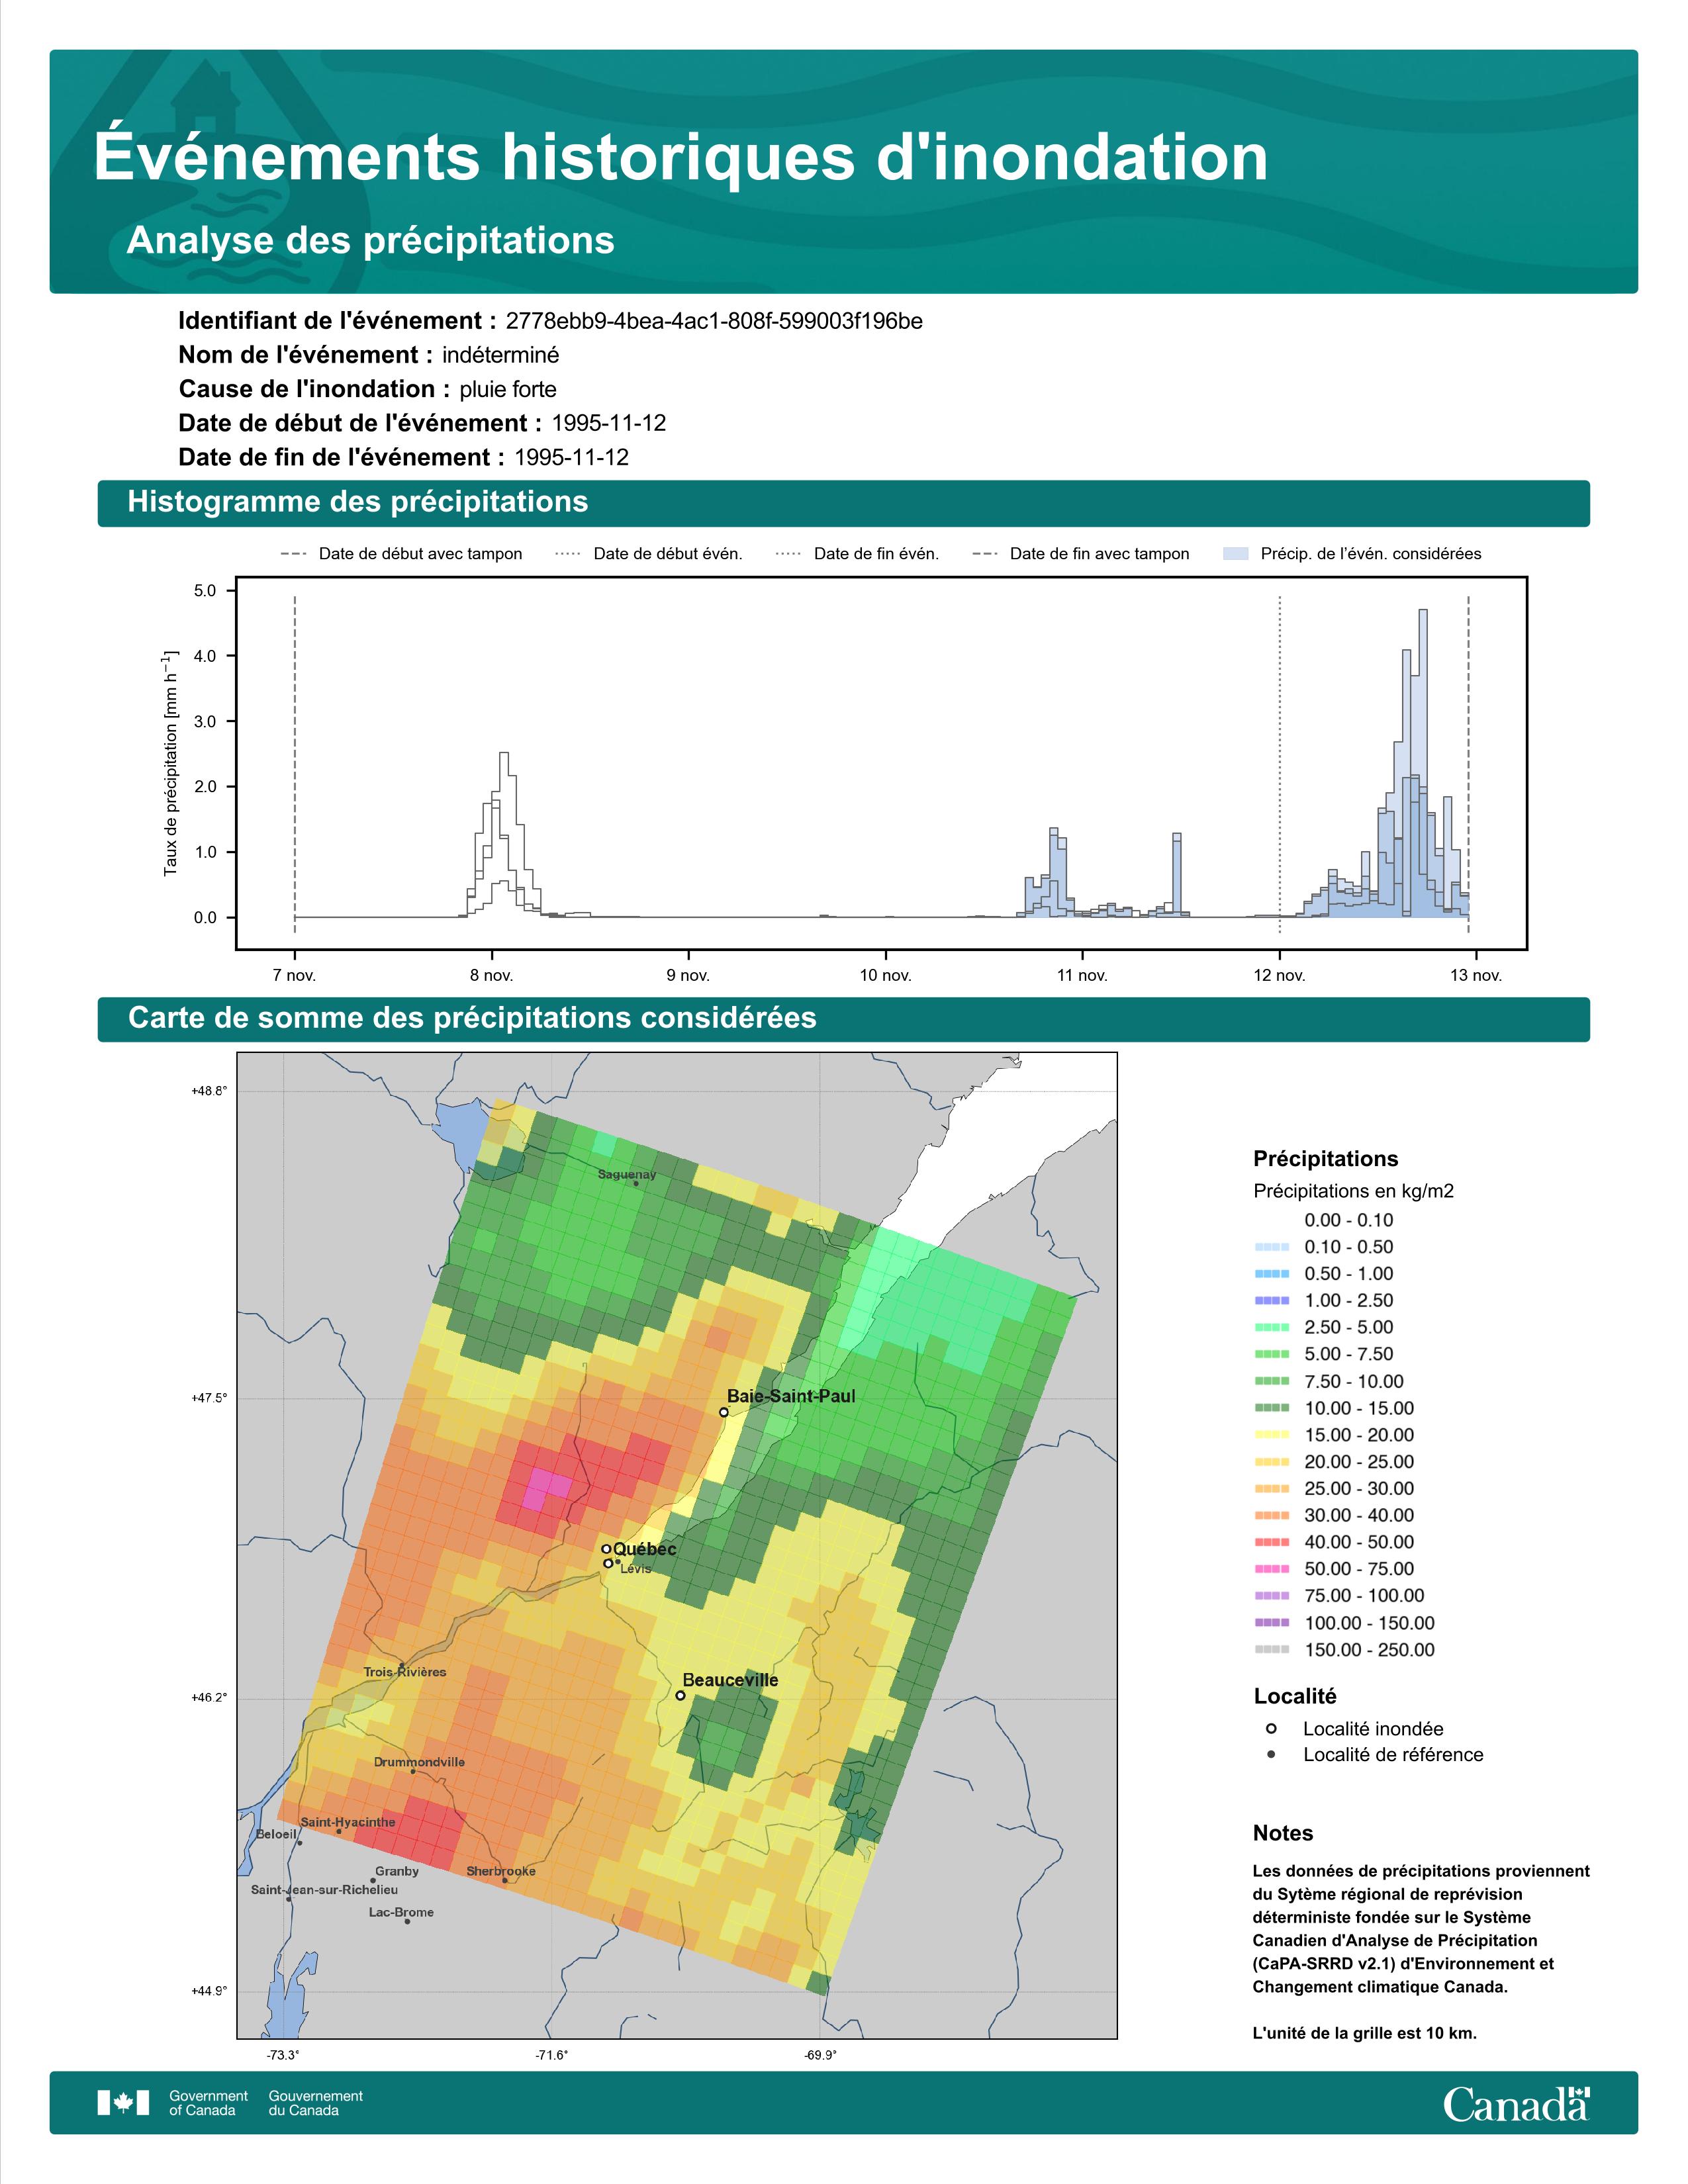
Task: Click the 150.00 - 250.00 precipitation swatch
Action: point(1271,1650)
